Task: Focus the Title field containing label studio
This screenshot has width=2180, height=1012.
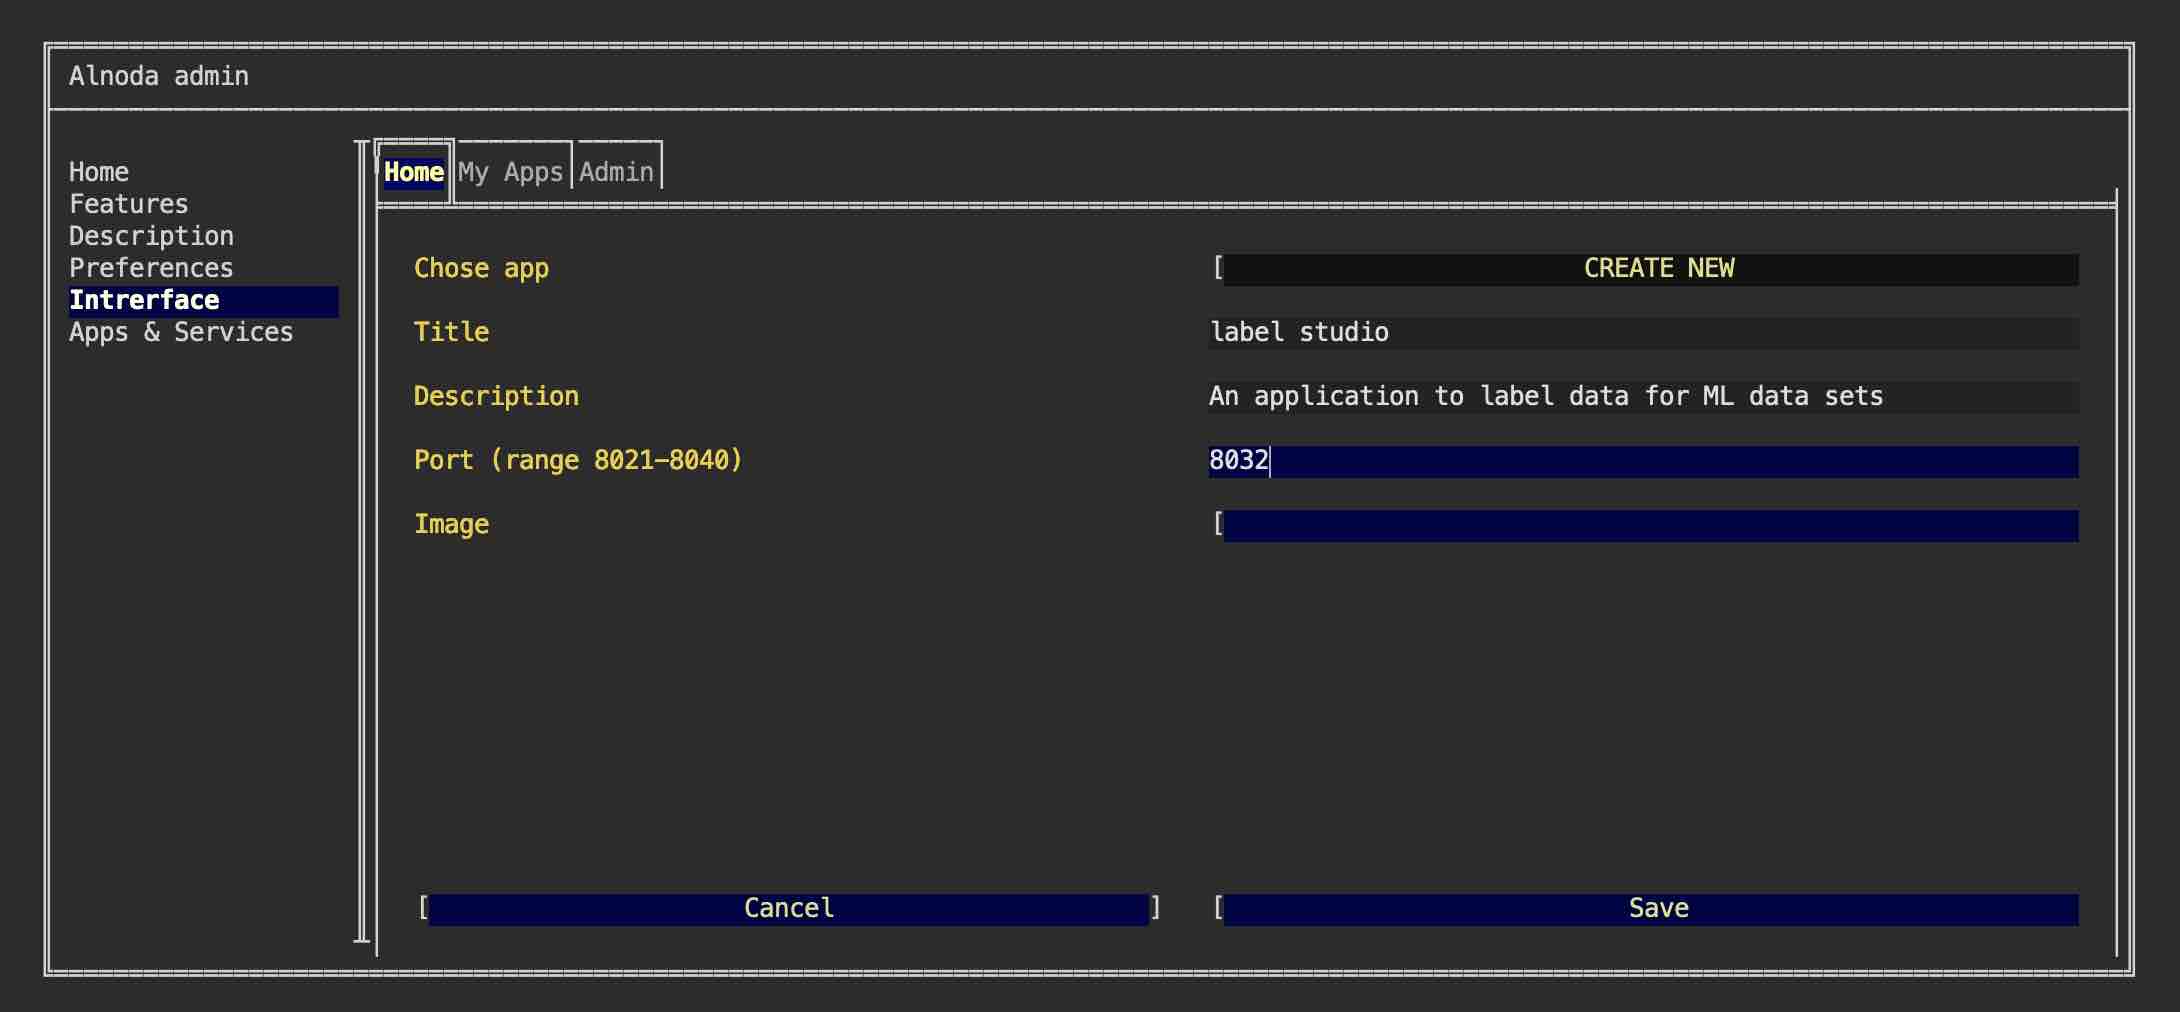Action: (x=1644, y=333)
